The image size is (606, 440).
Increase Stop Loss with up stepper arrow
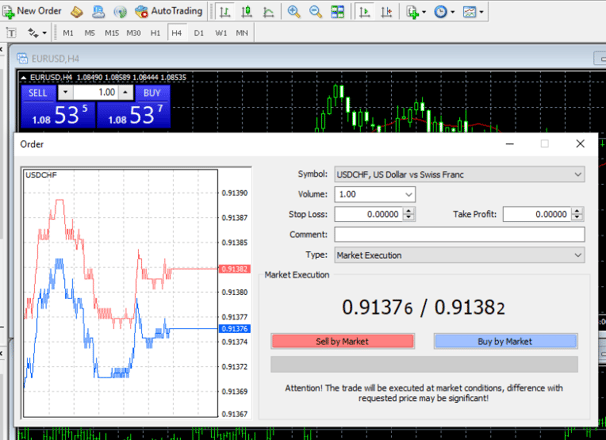[x=409, y=211]
